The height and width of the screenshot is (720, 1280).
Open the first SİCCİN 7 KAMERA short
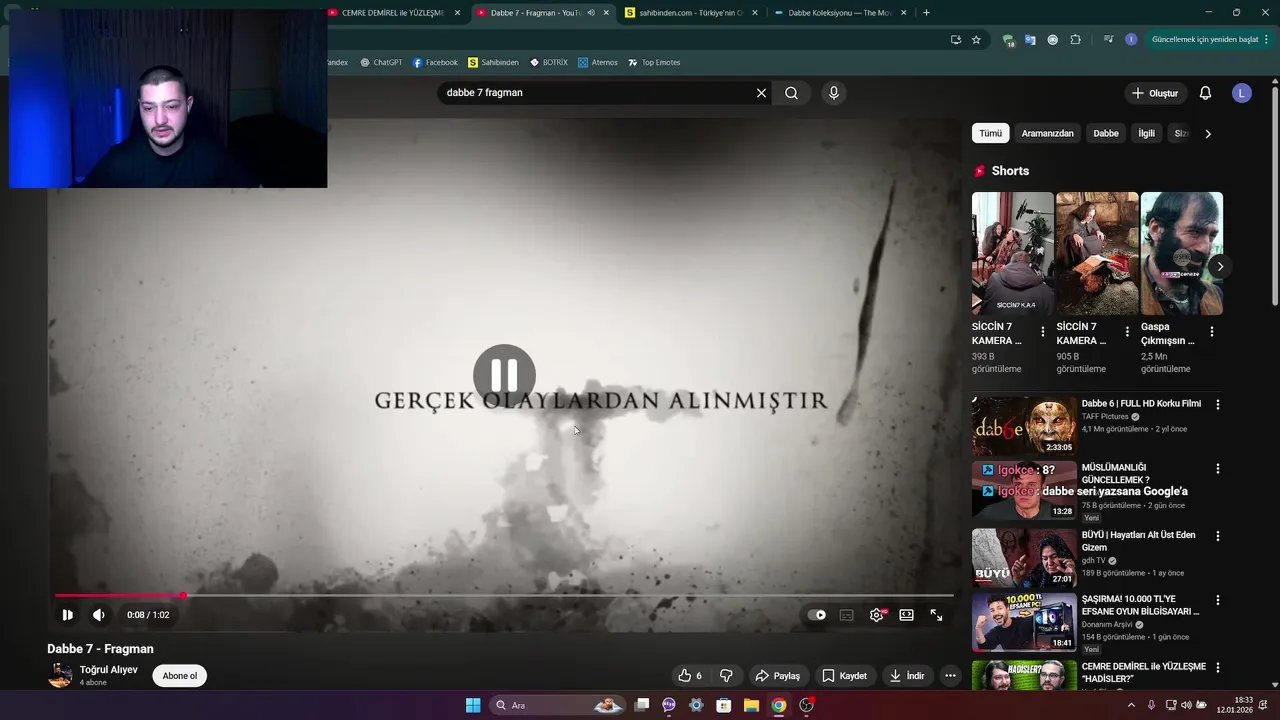[1012, 253]
